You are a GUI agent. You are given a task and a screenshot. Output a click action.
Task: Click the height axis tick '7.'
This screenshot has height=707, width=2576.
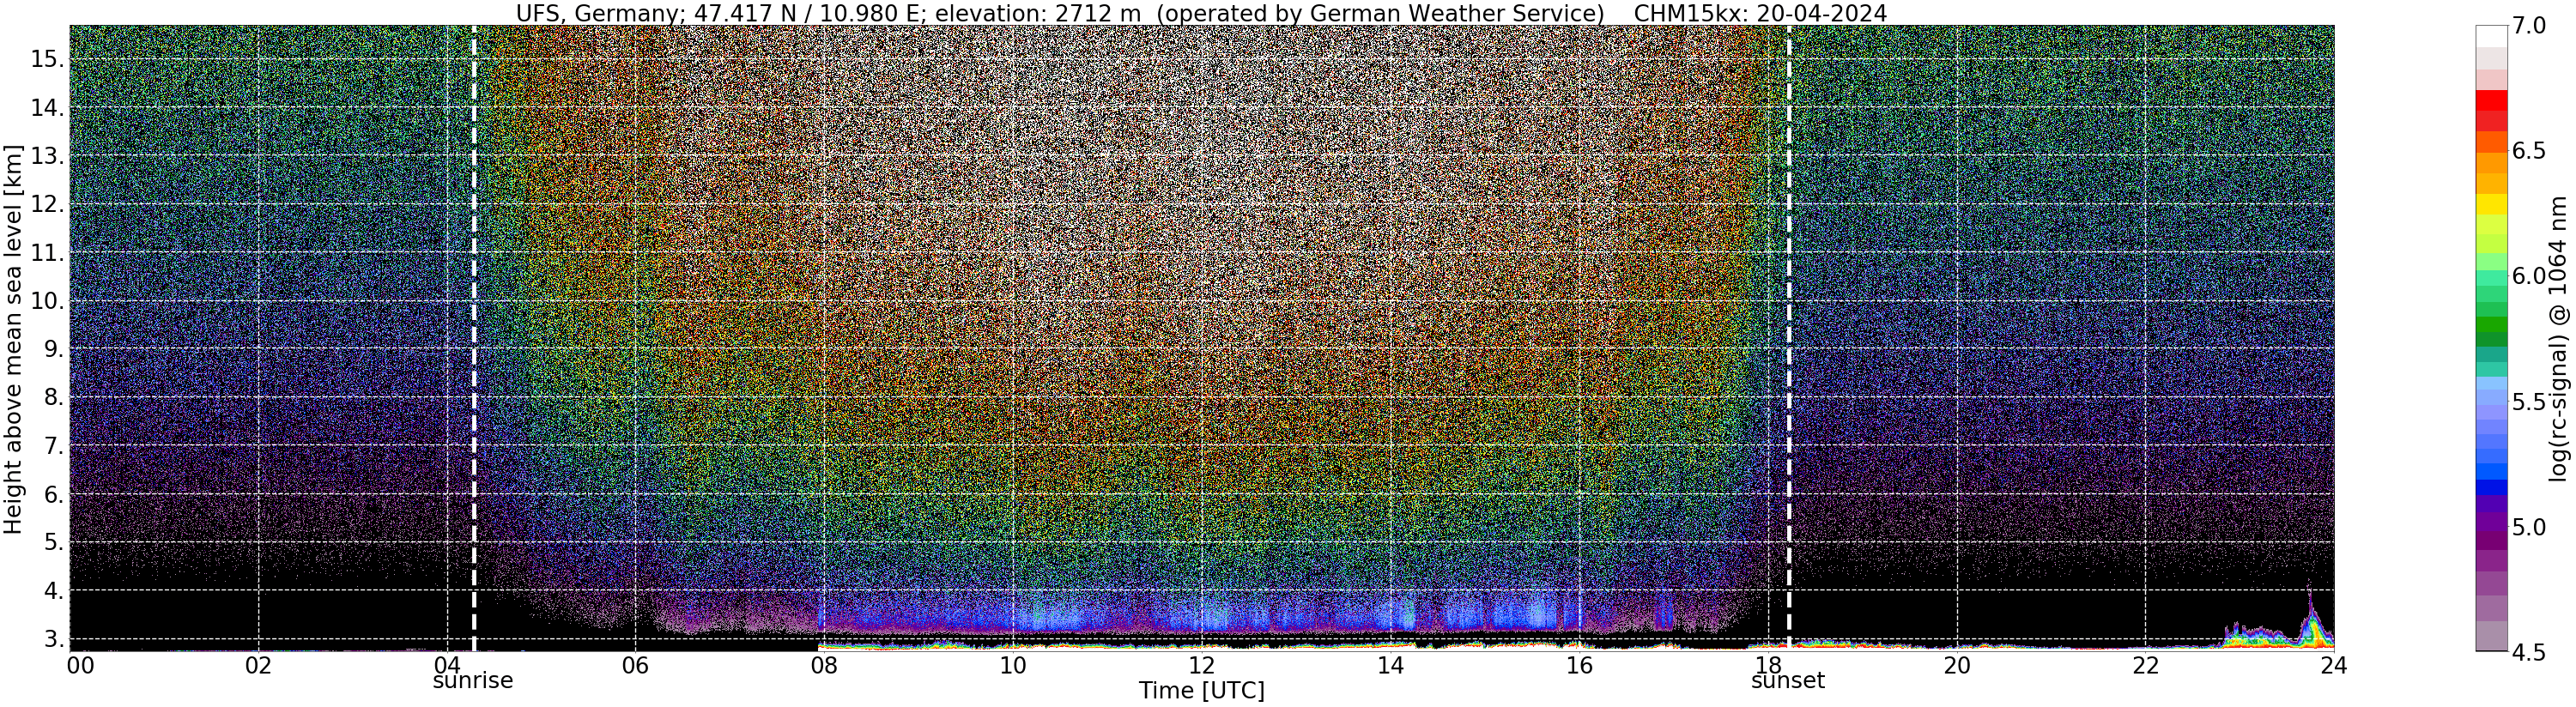click(x=54, y=446)
